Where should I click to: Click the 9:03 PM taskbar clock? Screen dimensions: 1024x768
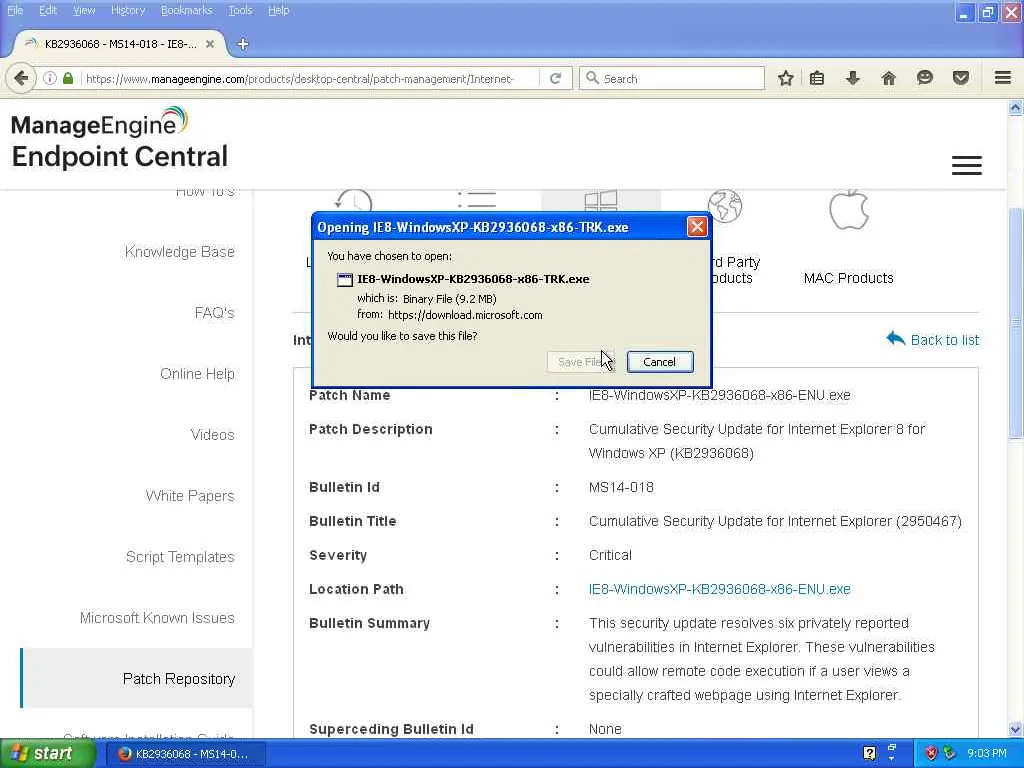coord(987,754)
